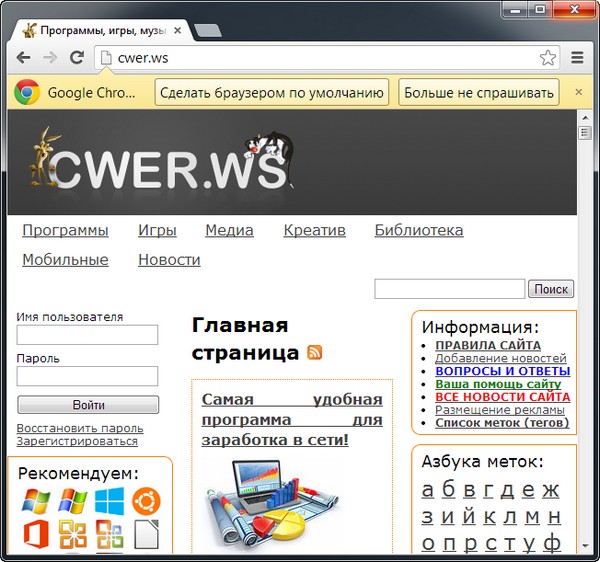Open the Chrome hamburger menu
600x562 pixels.
[x=577, y=58]
